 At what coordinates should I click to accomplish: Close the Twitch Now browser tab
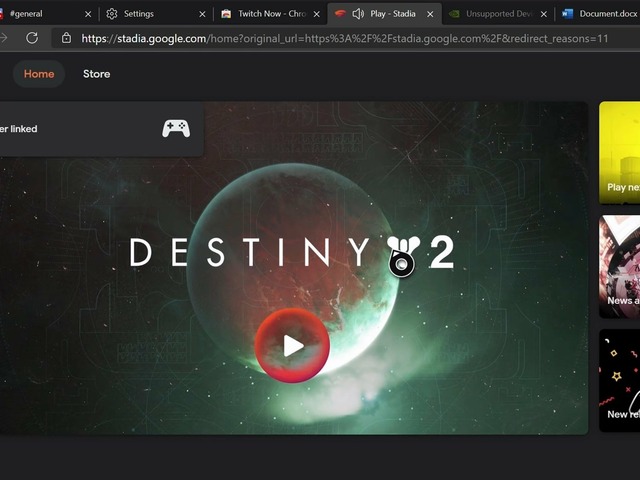click(x=317, y=14)
